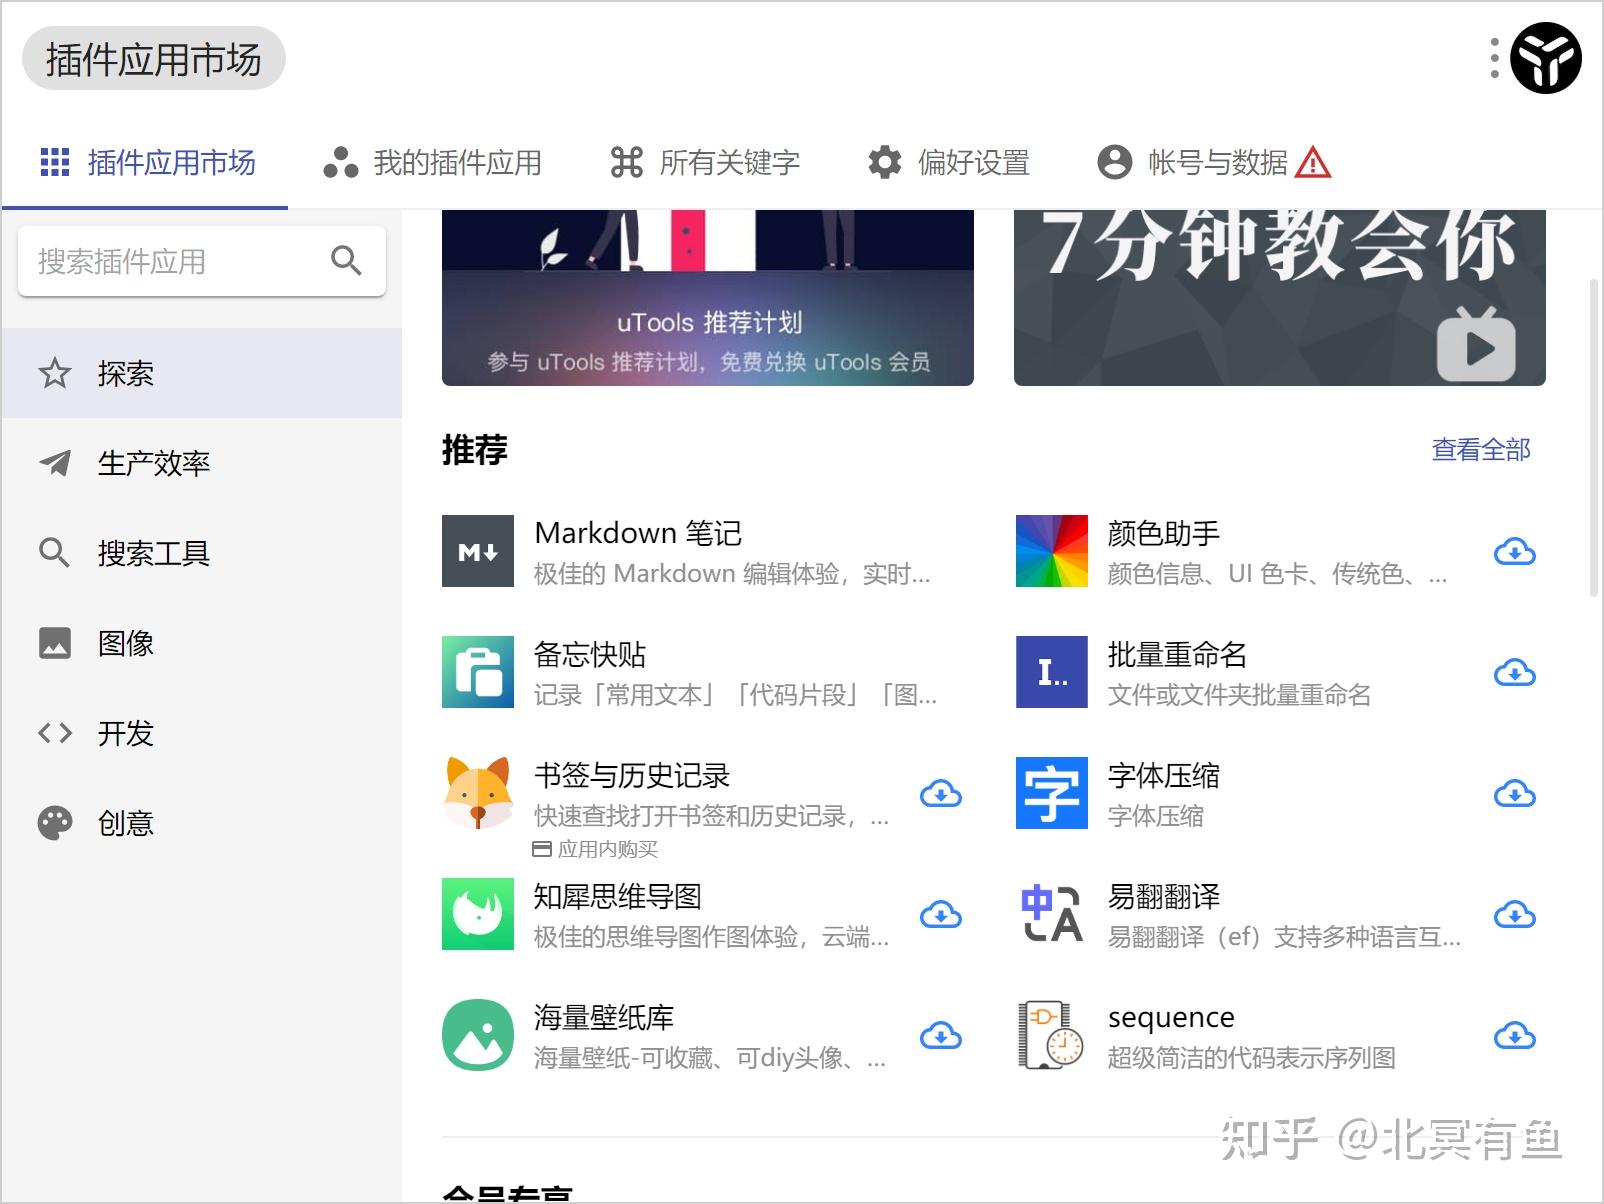Select the 图像 picture icon
This screenshot has width=1604, height=1204.
click(x=55, y=643)
